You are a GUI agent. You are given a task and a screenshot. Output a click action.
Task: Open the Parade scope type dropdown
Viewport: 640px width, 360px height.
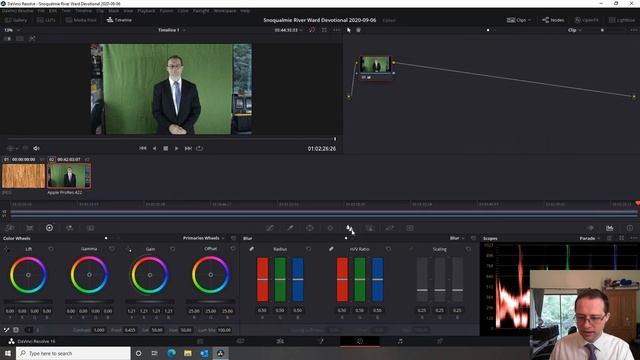click(x=590, y=238)
